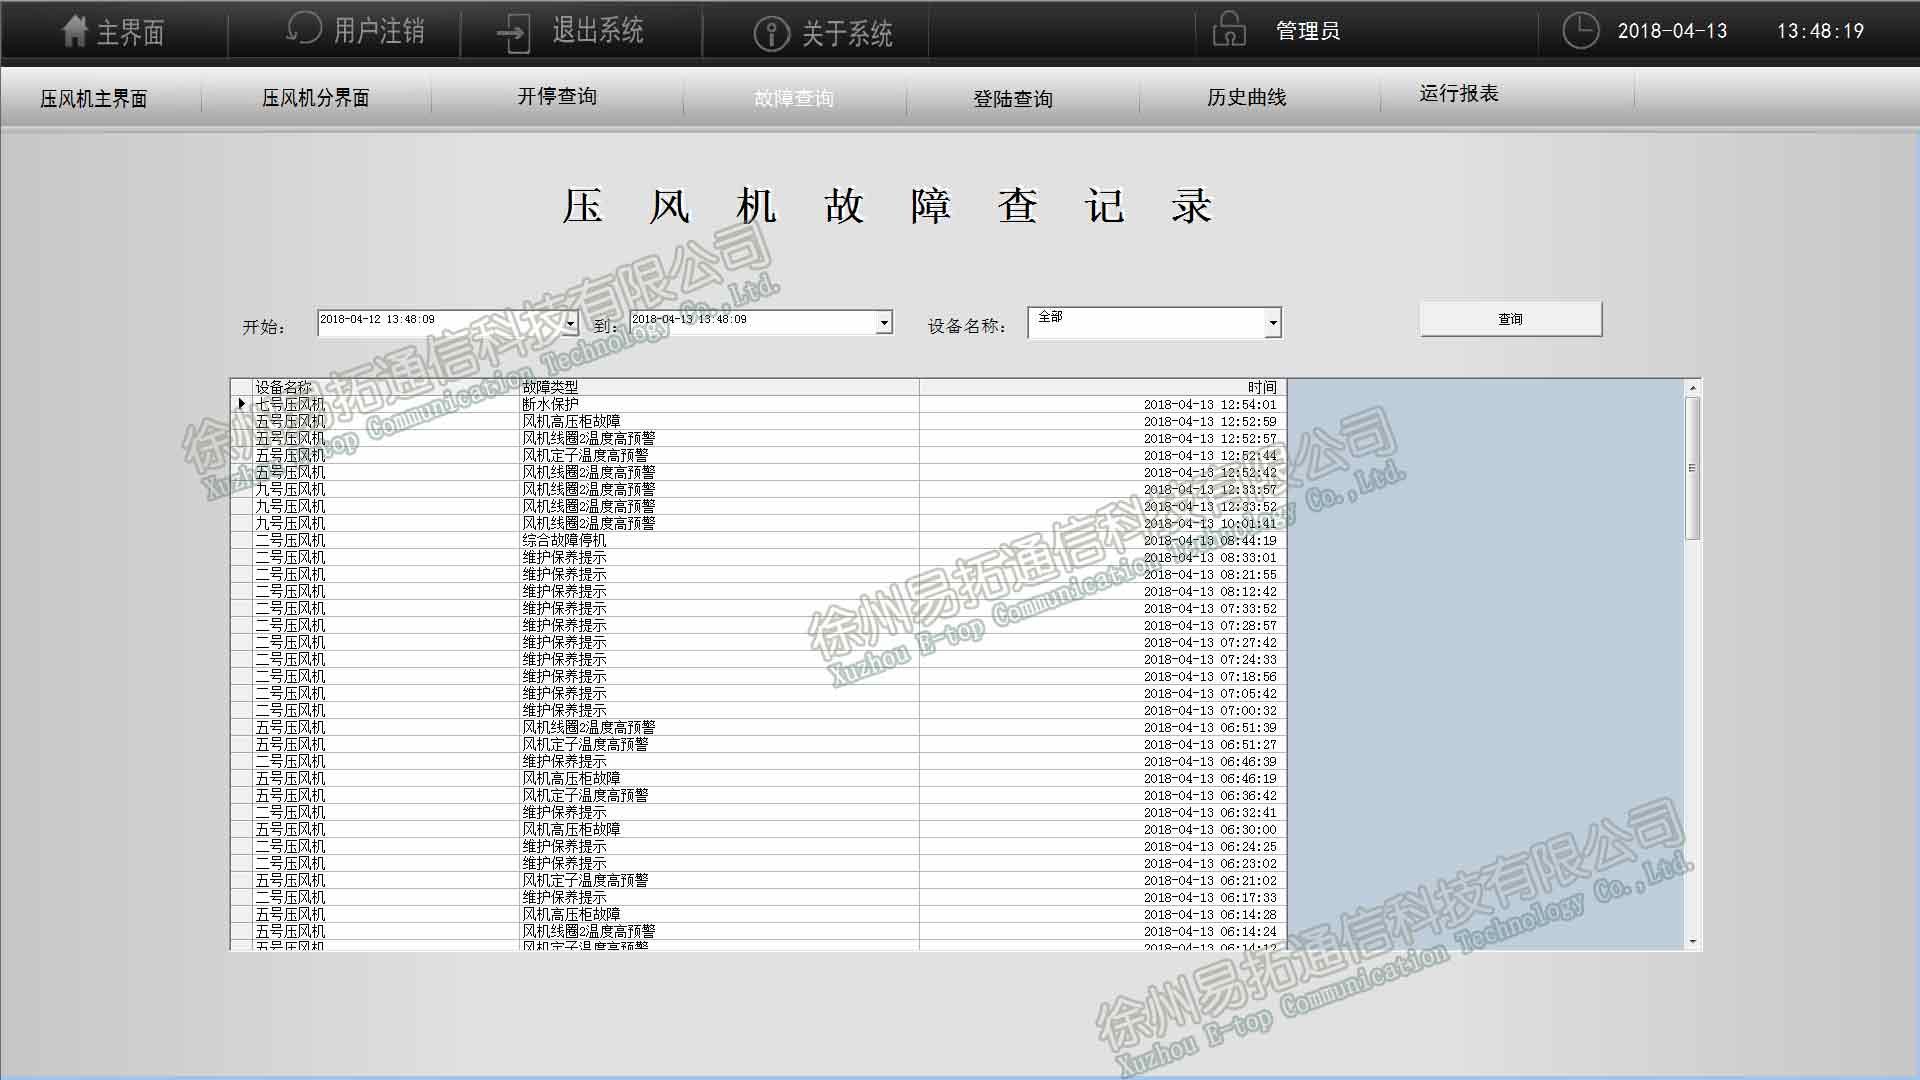Select the 综合故障停机 fault row
1920x1080 pixels.
(564, 540)
